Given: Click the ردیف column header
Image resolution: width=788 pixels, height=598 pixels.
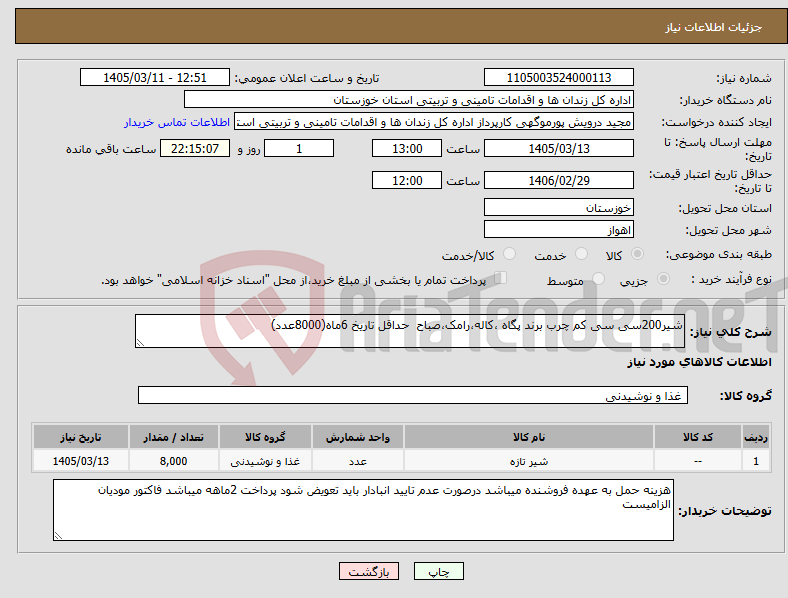Looking at the screenshot, I should (x=755, y=437).
